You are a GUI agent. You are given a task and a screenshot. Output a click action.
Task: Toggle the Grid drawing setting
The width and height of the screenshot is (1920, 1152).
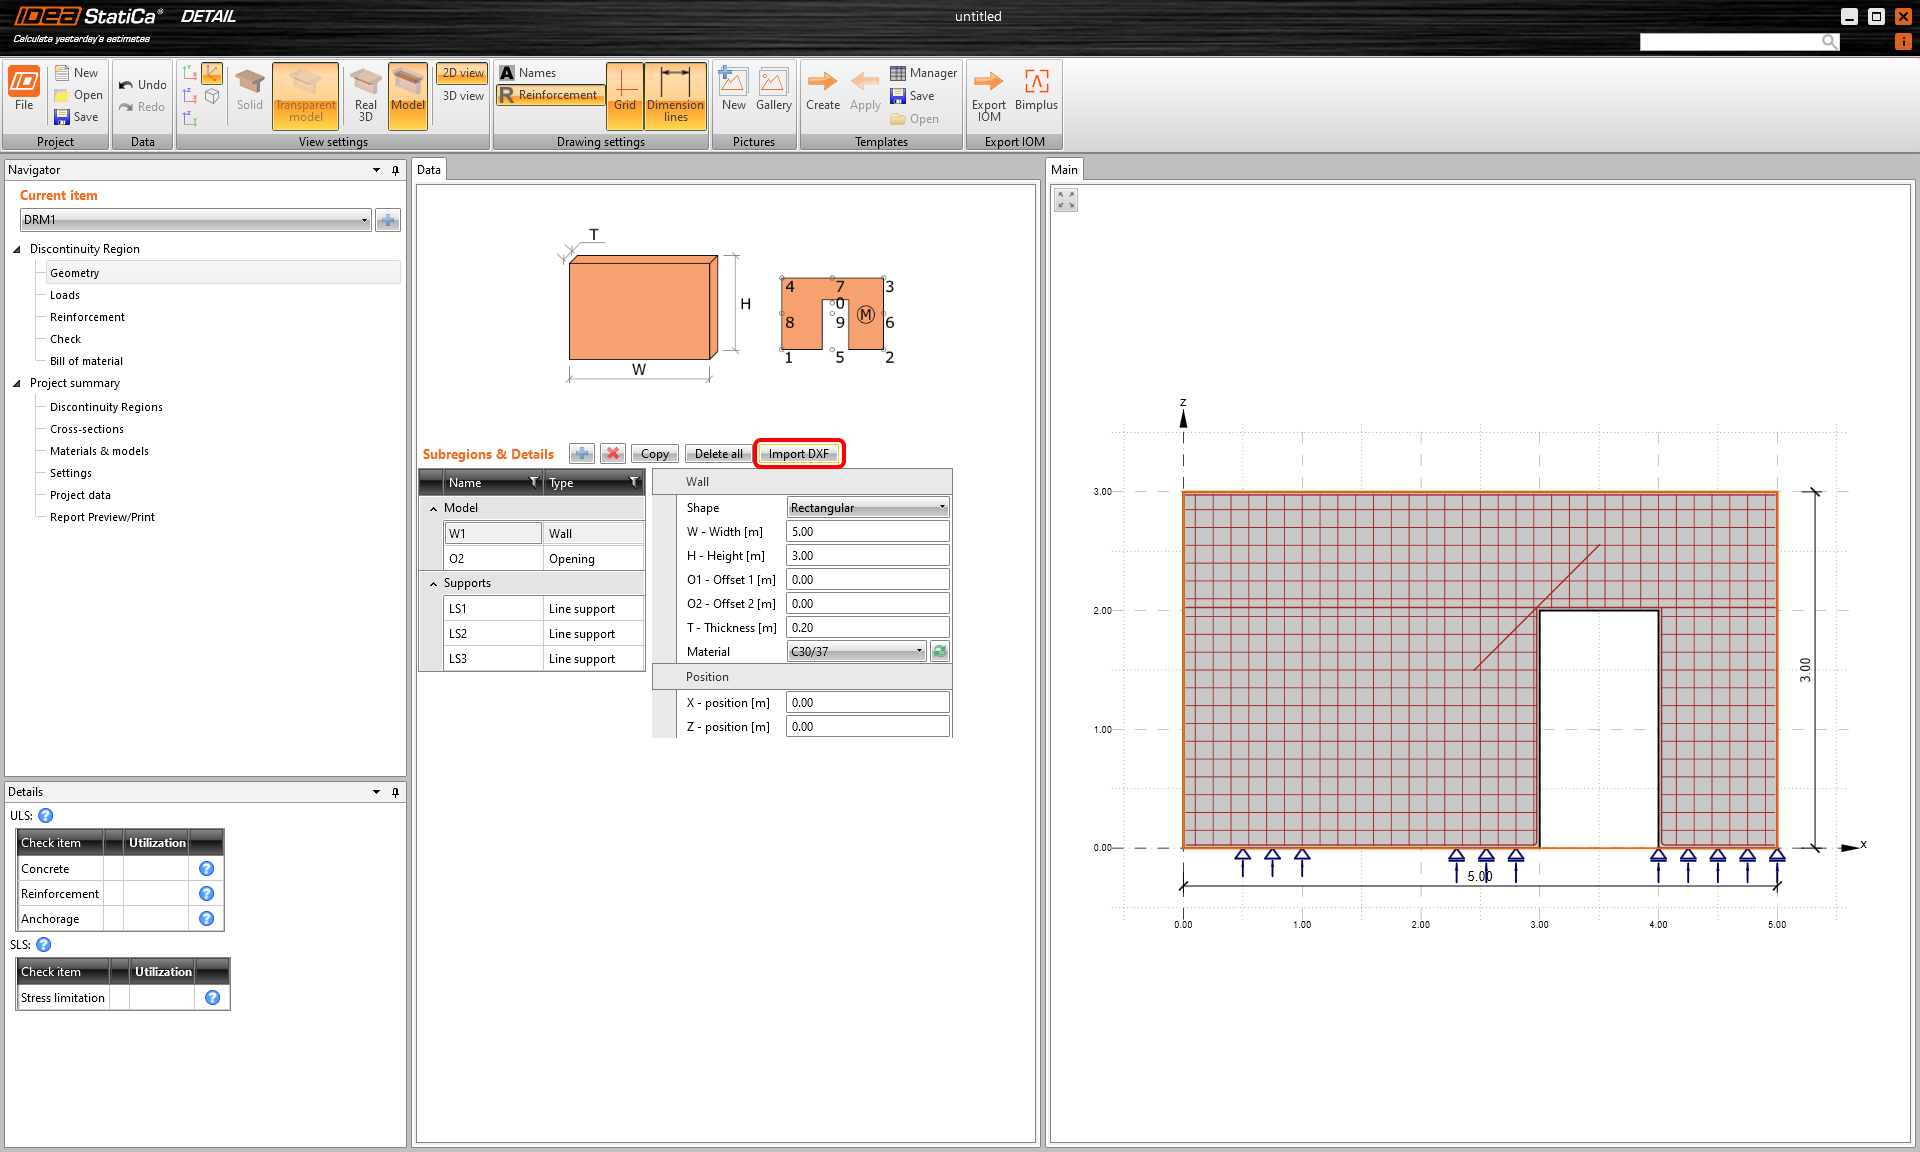click(625, 94)
